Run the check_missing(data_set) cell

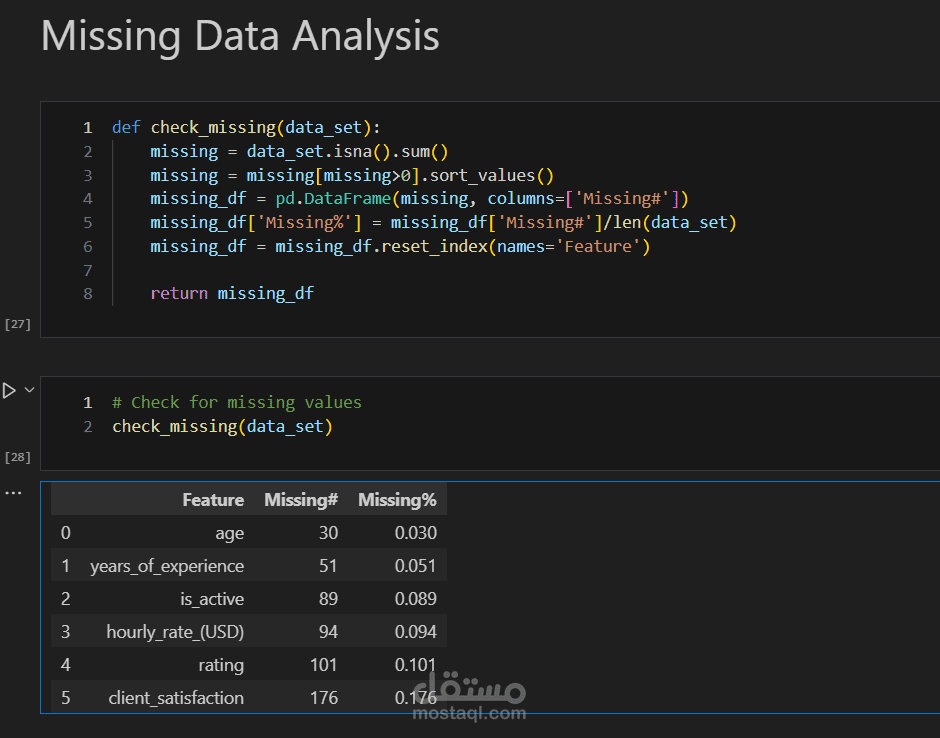[x=9, y=391]
